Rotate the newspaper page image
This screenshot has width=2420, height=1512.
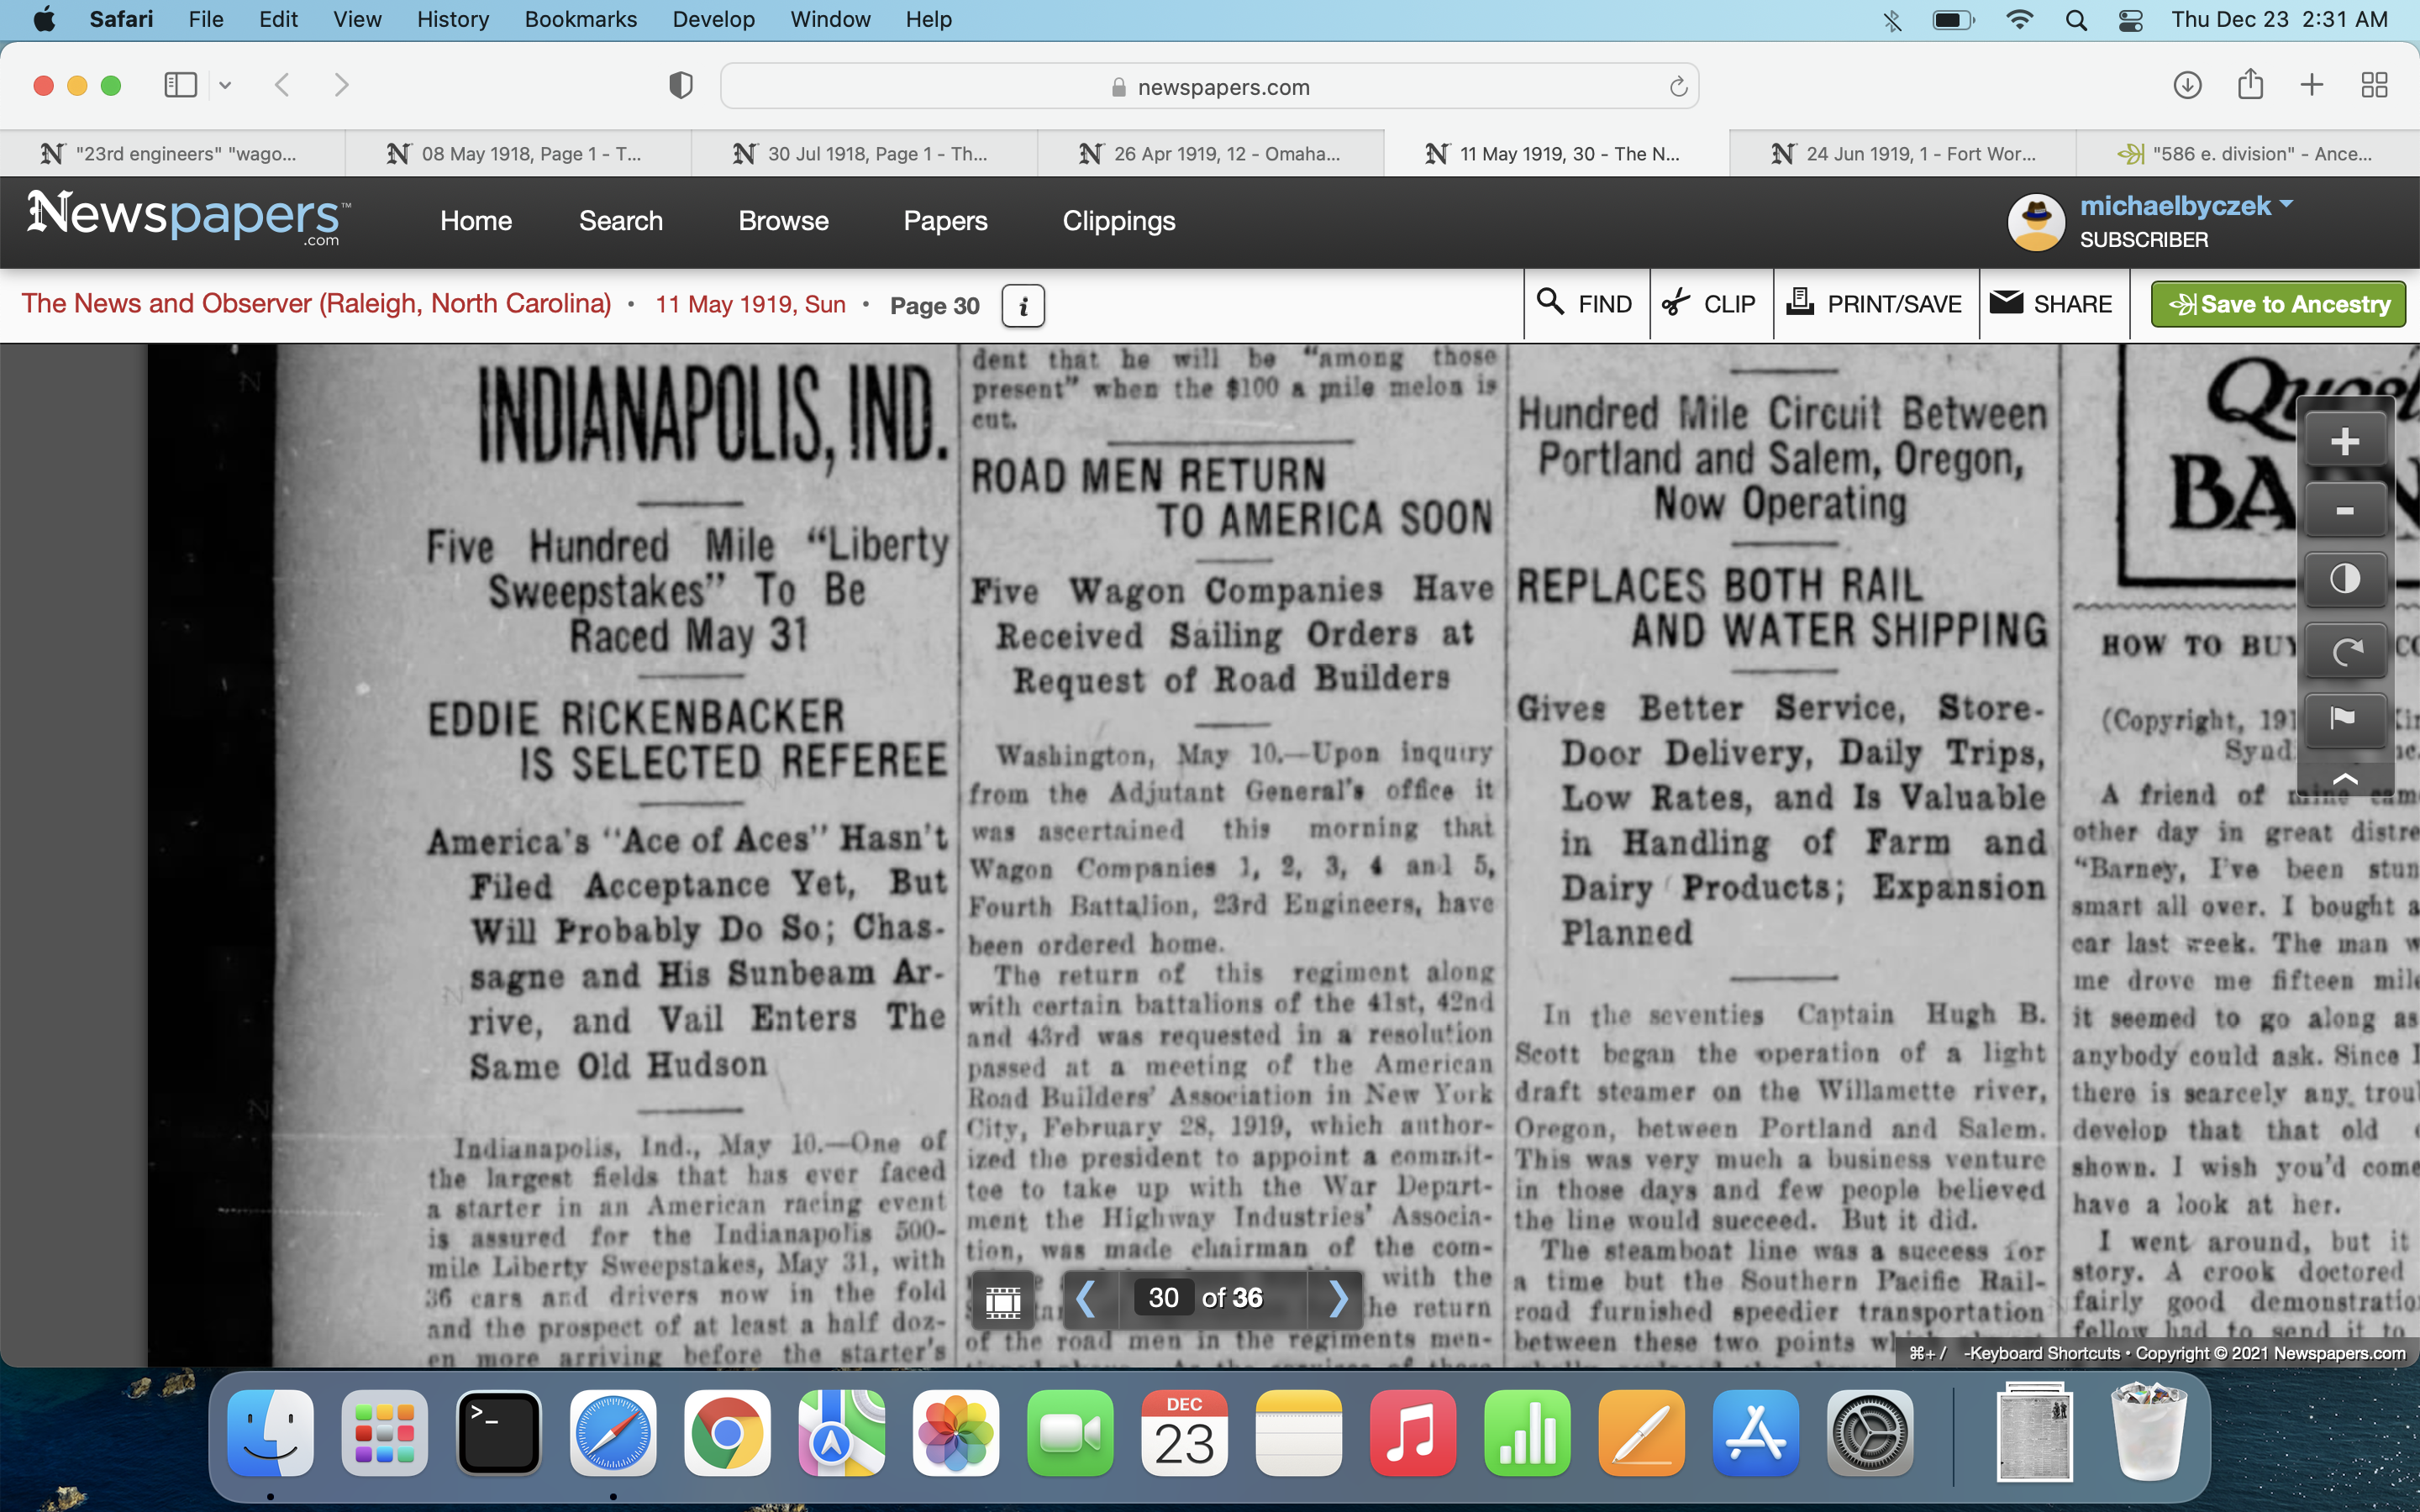[x=2344, y=651]
